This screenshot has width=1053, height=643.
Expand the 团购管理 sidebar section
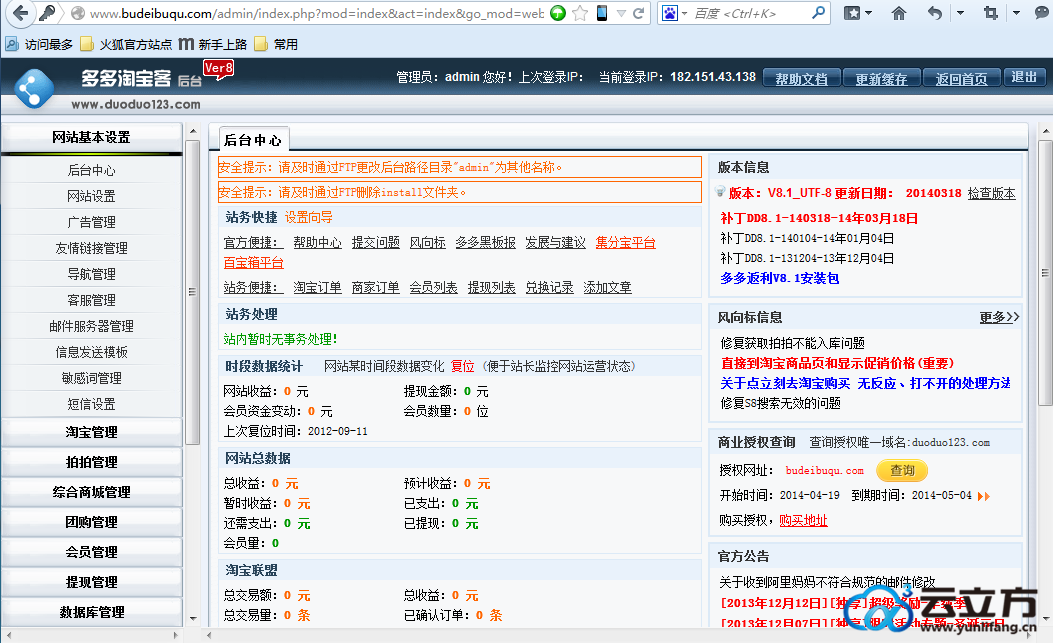(91, 522)
